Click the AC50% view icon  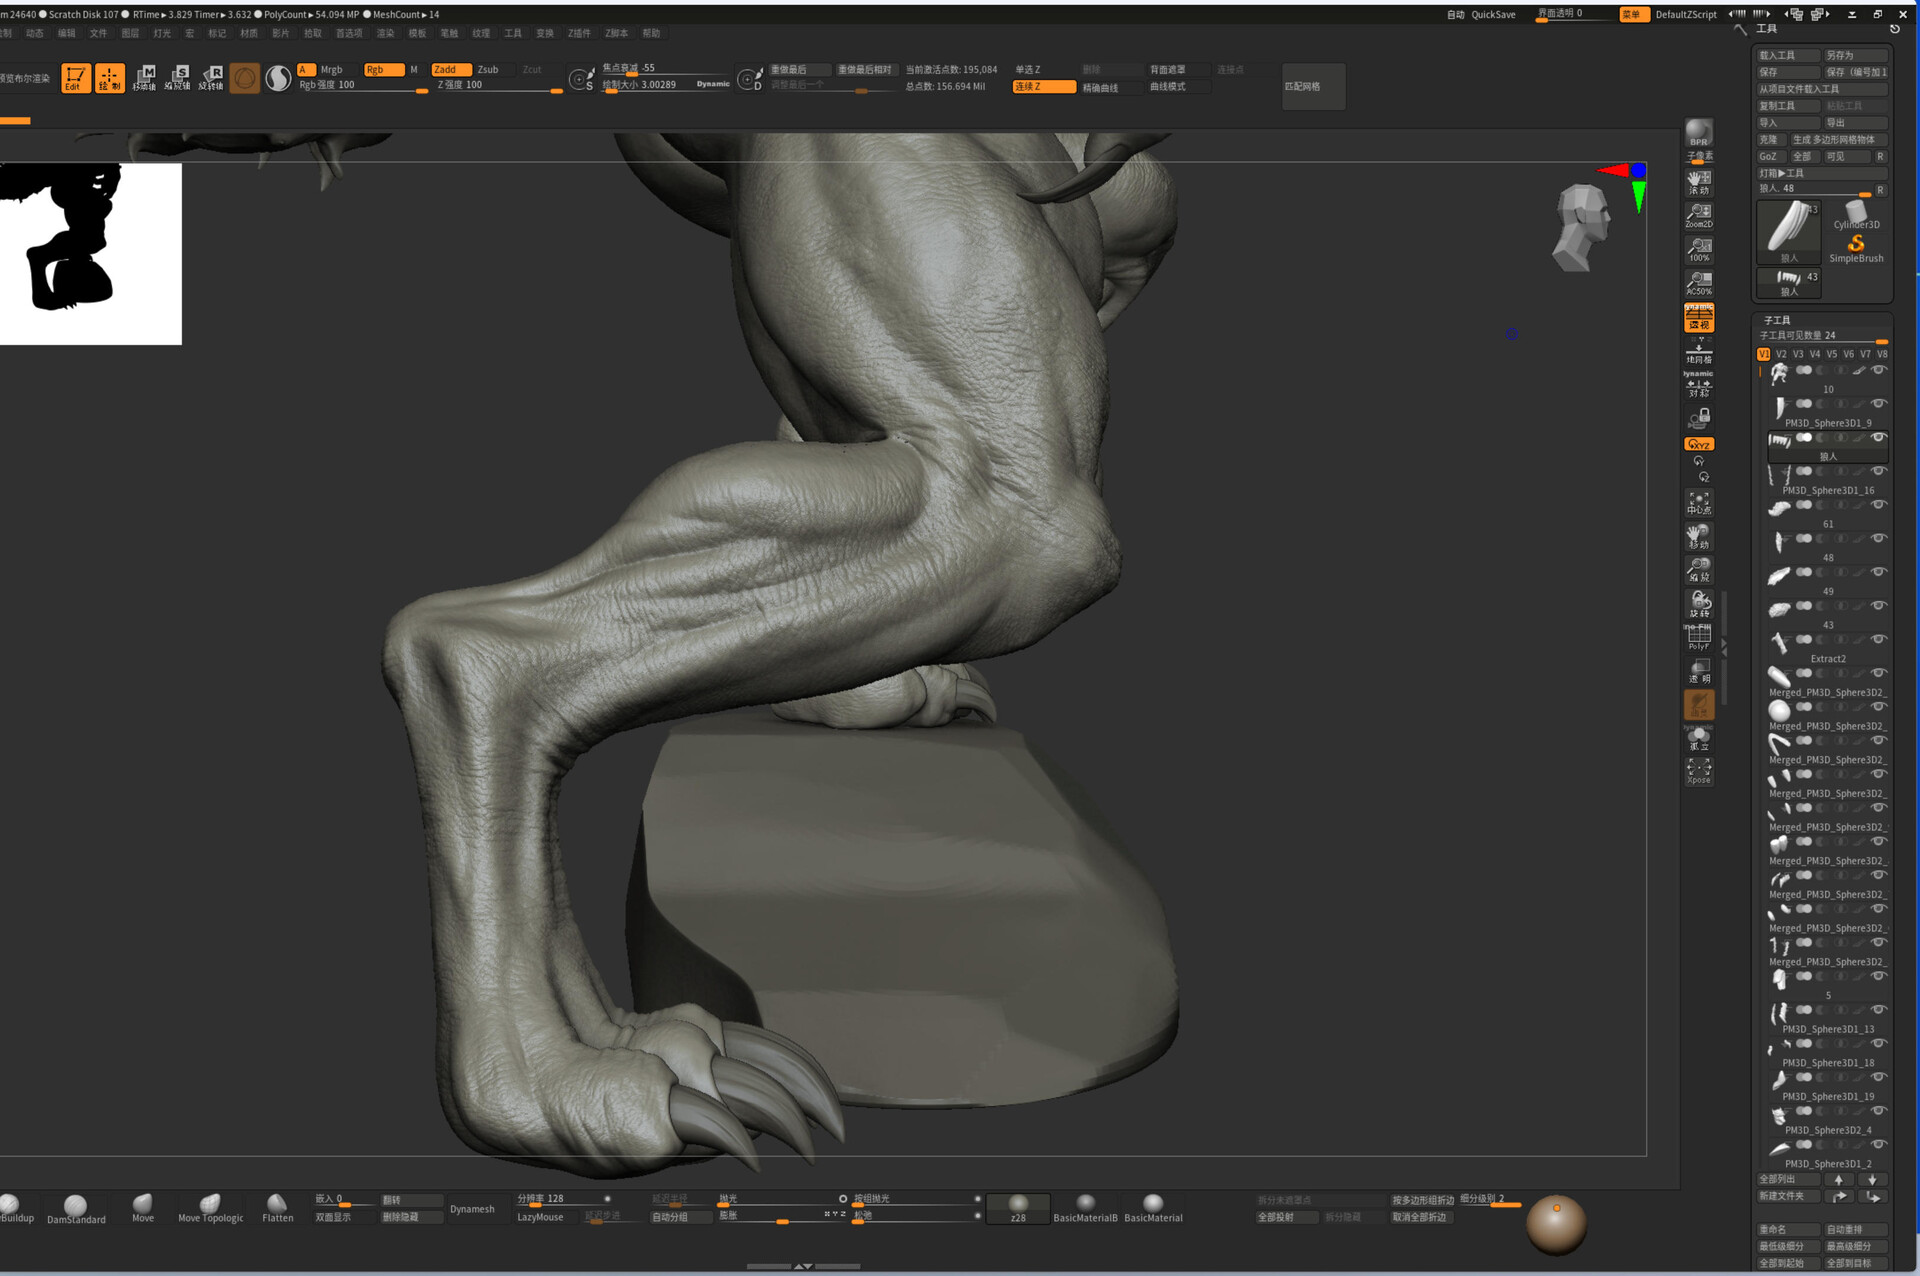coord(1698,283)
